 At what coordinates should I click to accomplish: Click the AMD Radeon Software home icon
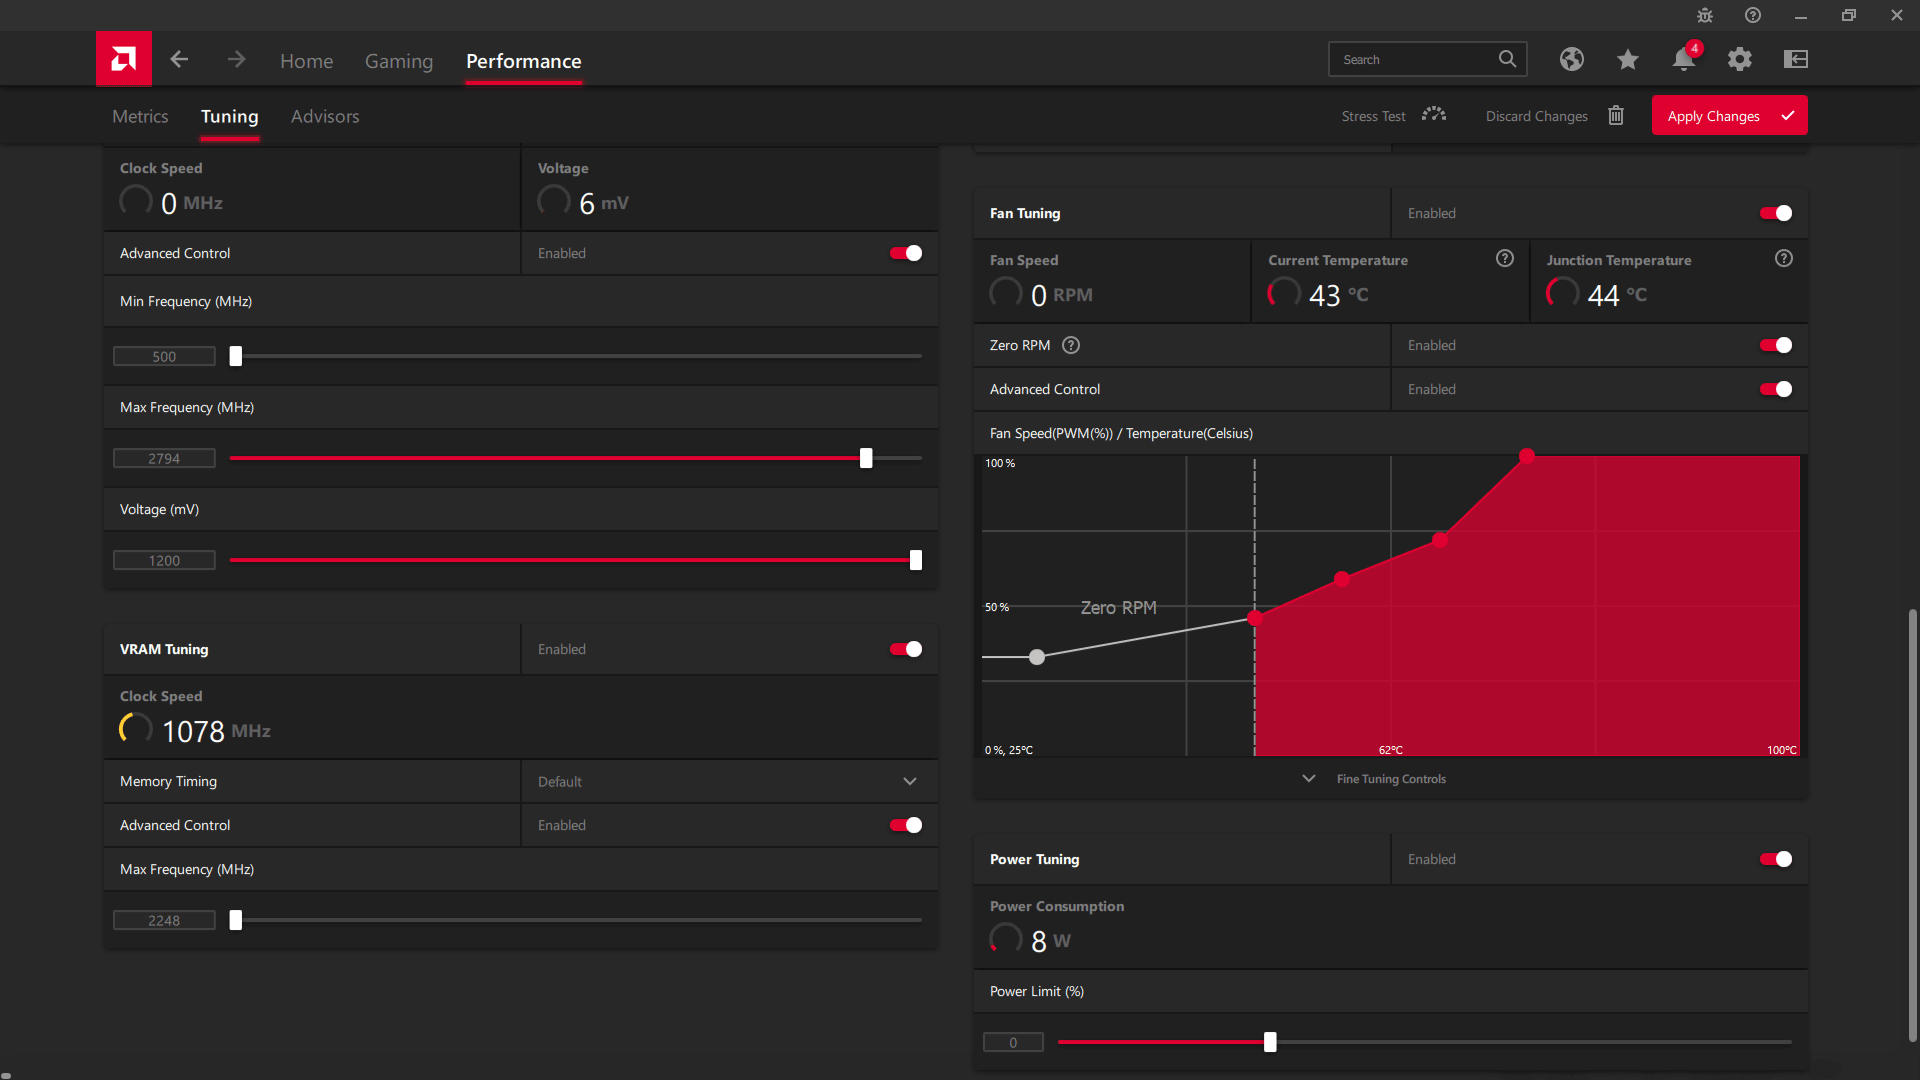coord(124,59)
